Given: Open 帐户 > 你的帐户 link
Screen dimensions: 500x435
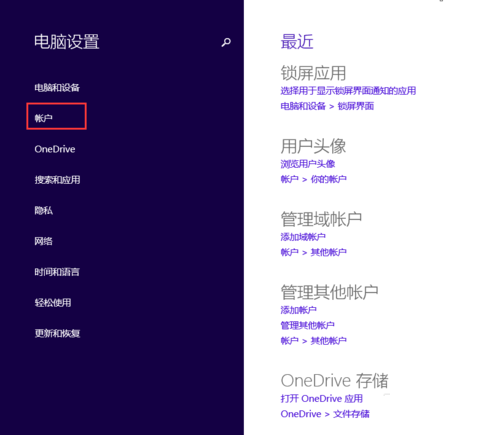Looking at the screenshot, I should click(x=313, y=179).
